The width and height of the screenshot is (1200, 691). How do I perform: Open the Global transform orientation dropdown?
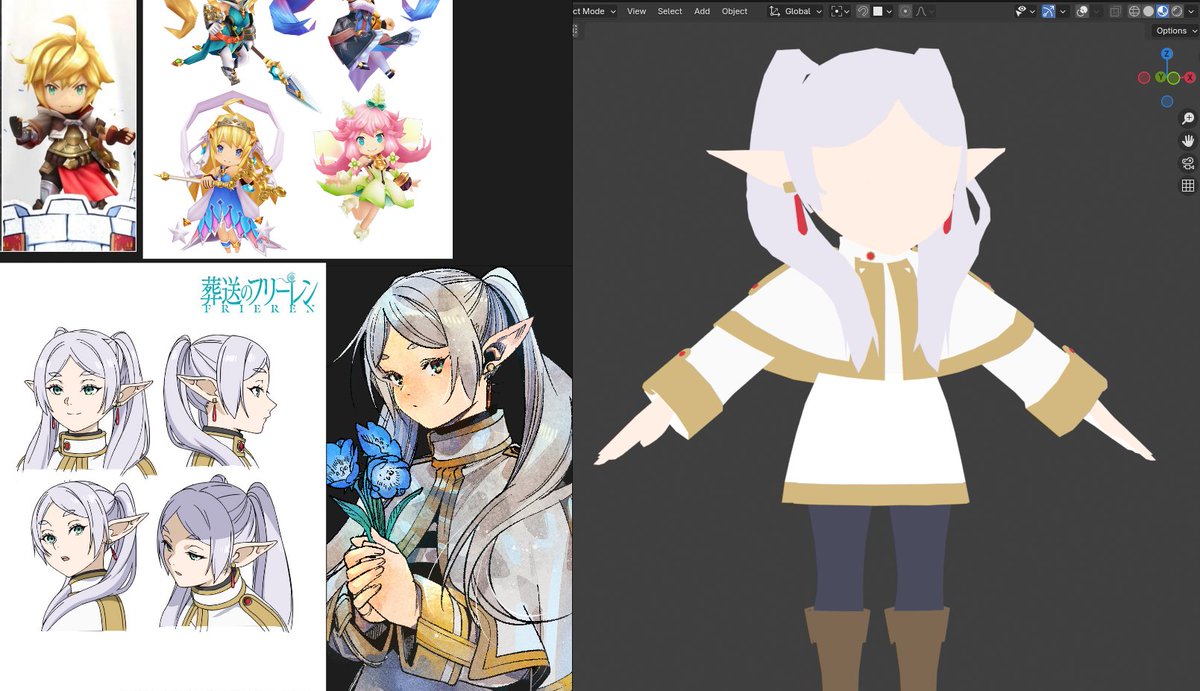(x=796, y=11)
